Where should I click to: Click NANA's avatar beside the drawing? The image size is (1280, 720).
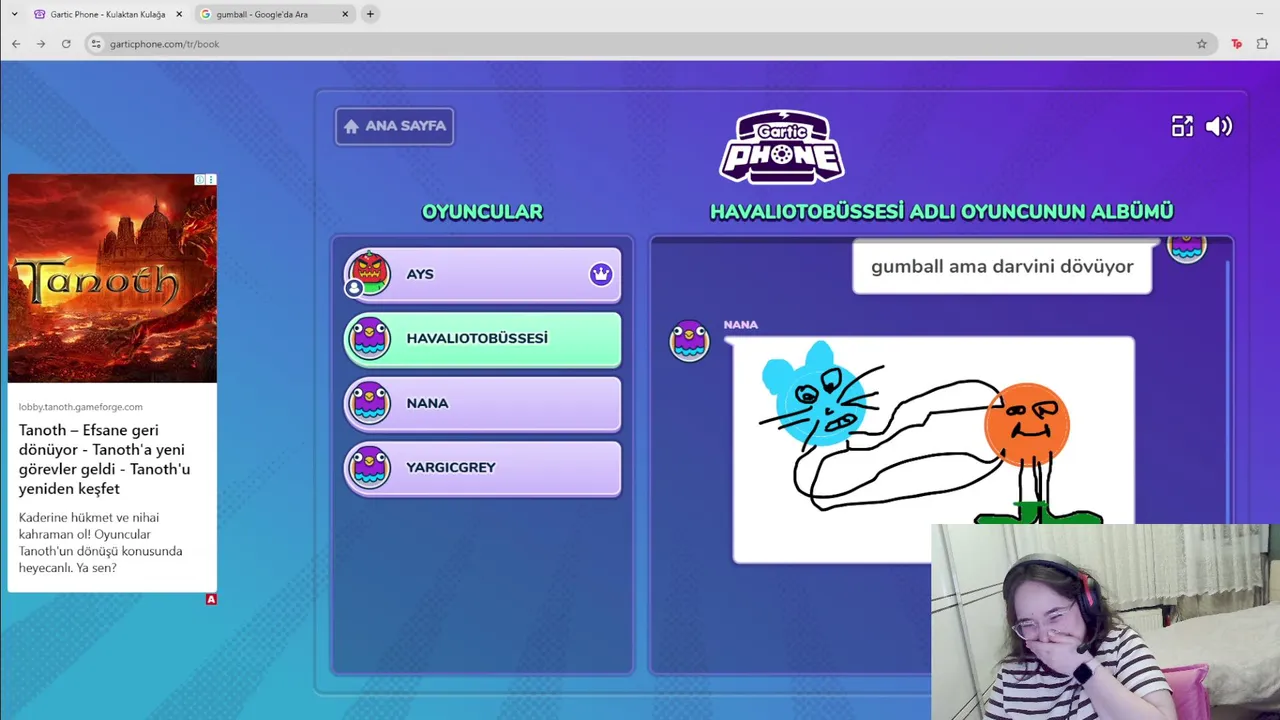click(x=689, y=340)
